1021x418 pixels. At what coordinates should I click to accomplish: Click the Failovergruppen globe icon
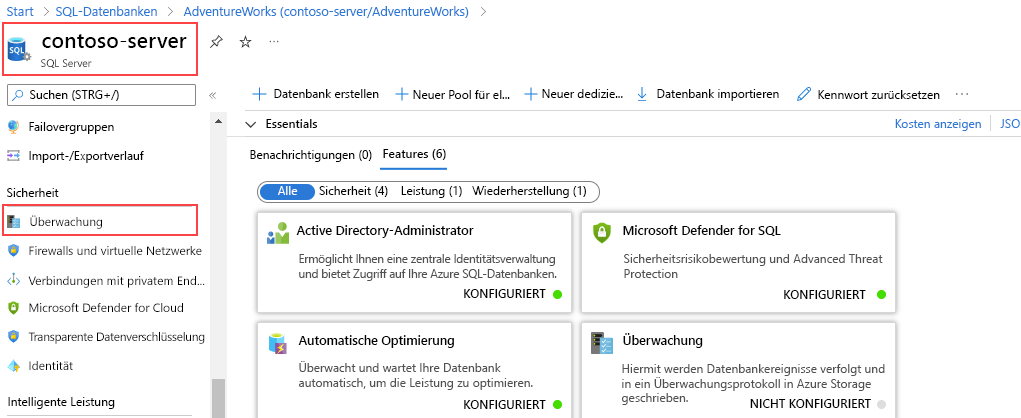14,127
